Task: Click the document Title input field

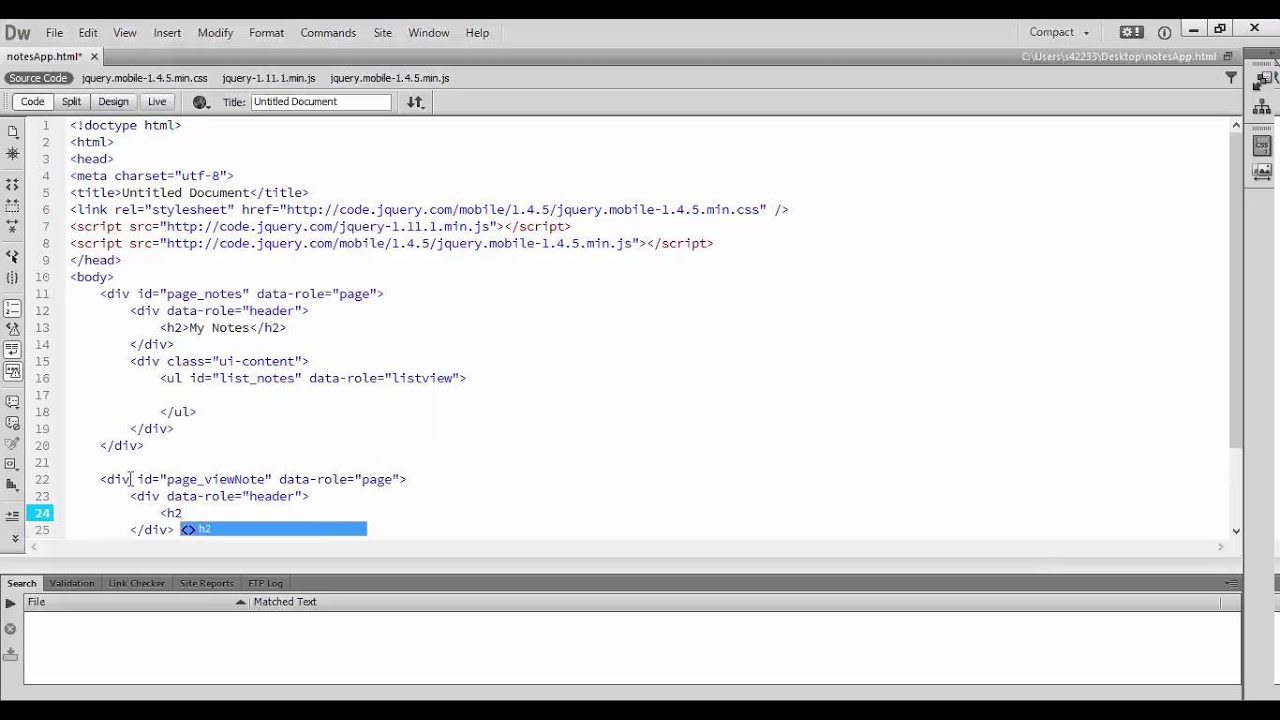Action: coord(321,102)
